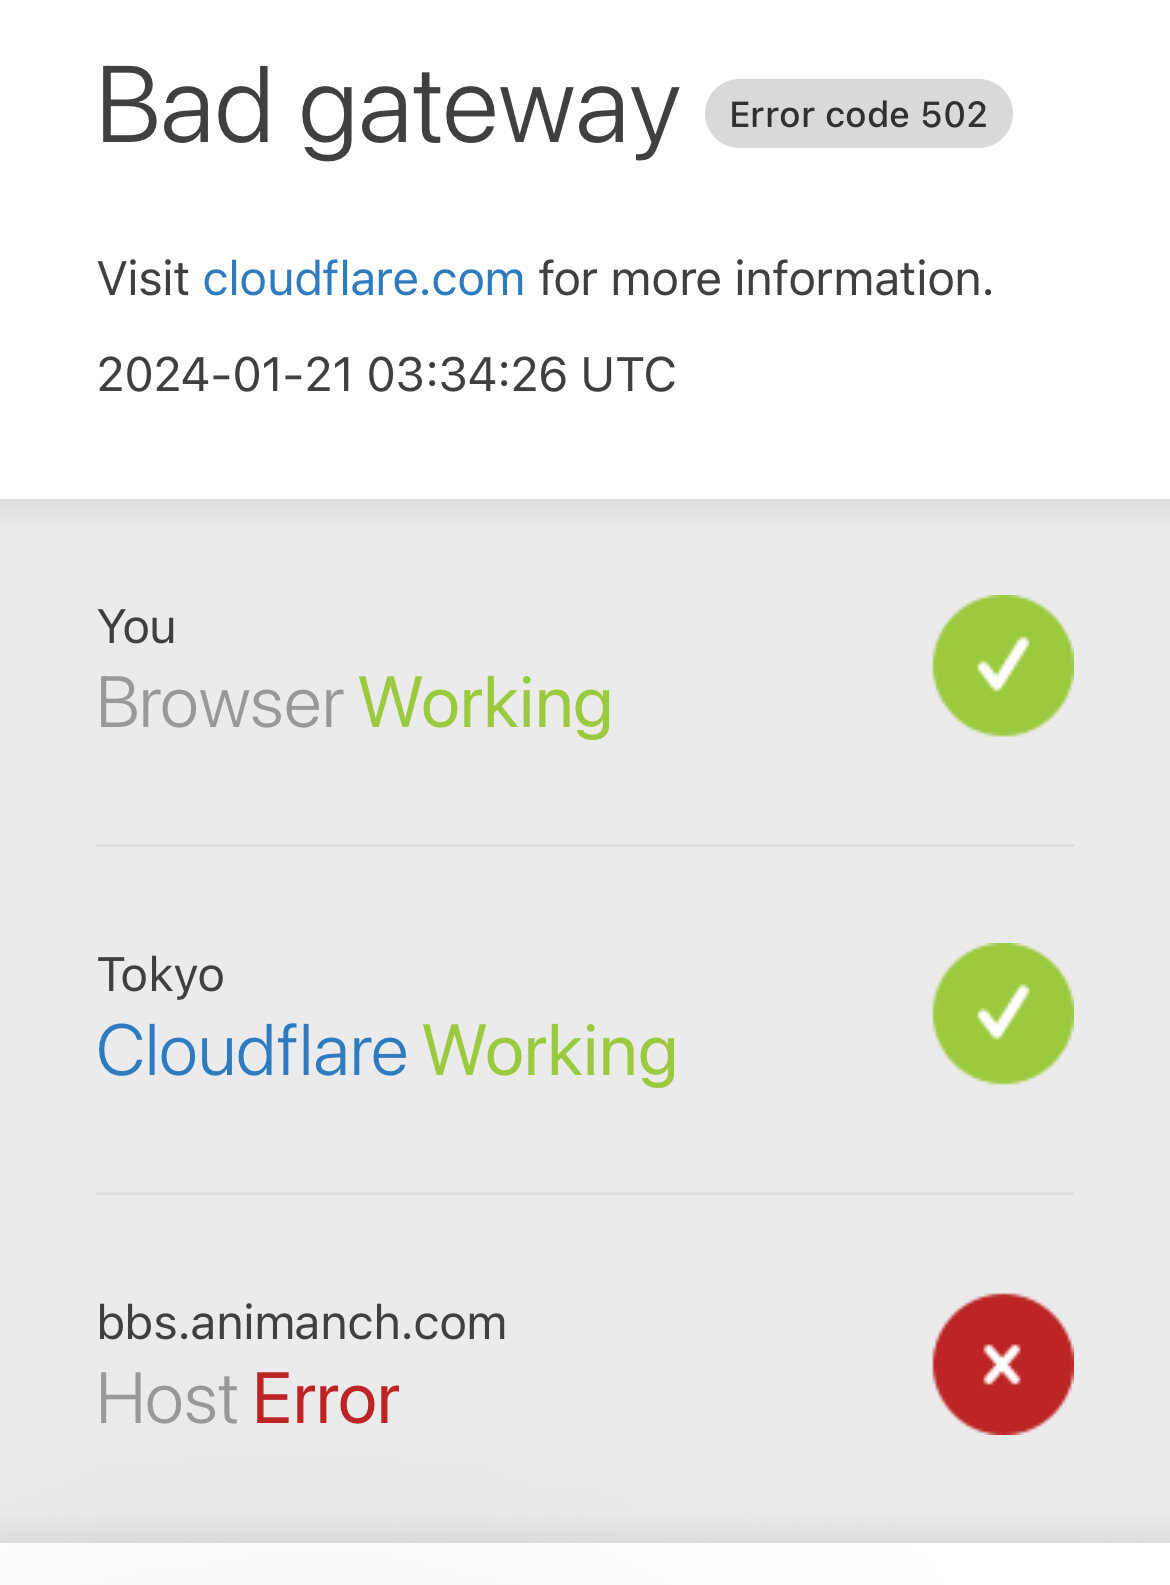Click the "You" label
This screenshot has width=1170, height=1585.
point(137,628)
